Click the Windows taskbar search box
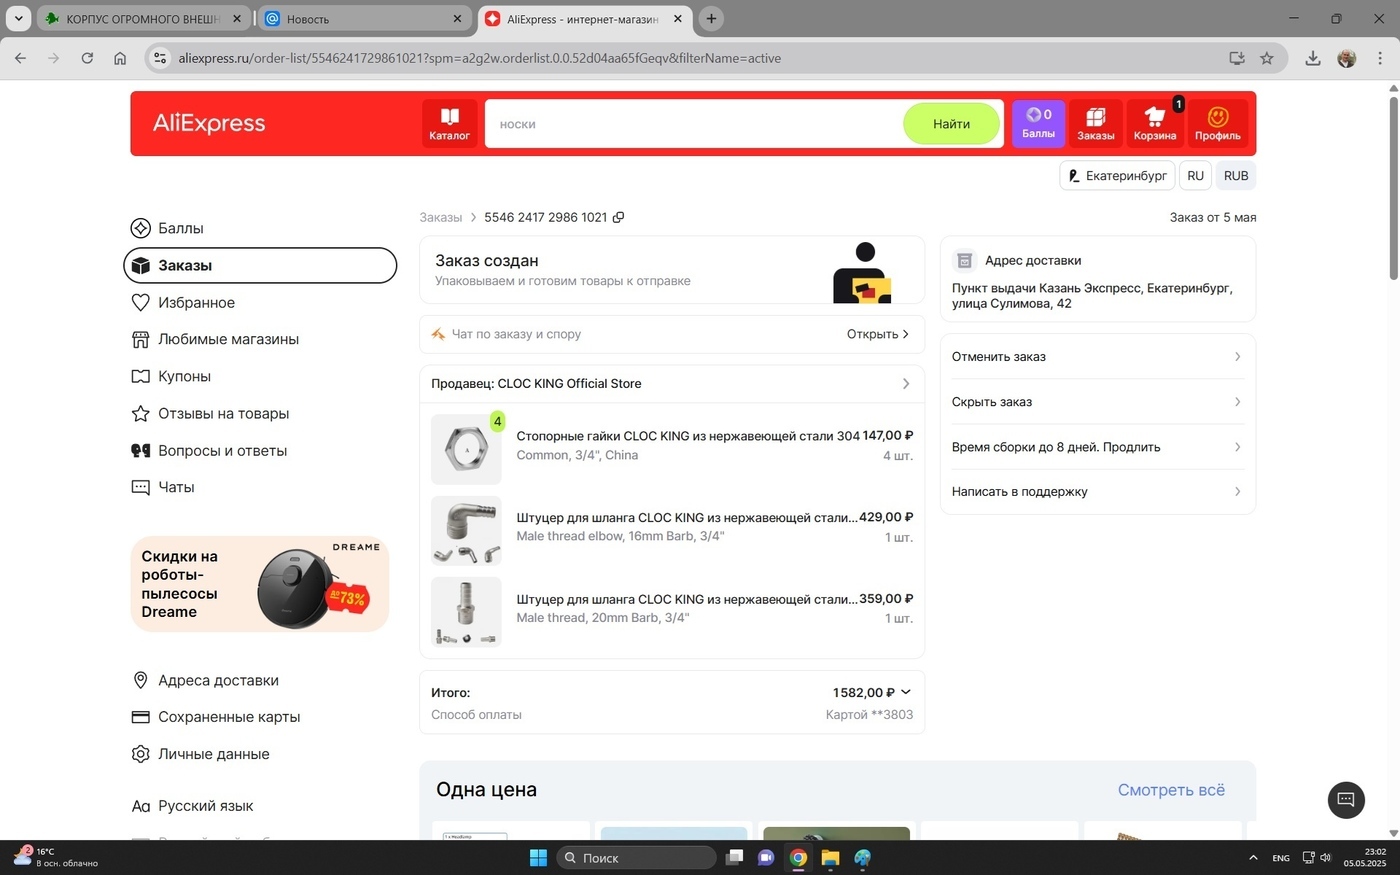 636,857
